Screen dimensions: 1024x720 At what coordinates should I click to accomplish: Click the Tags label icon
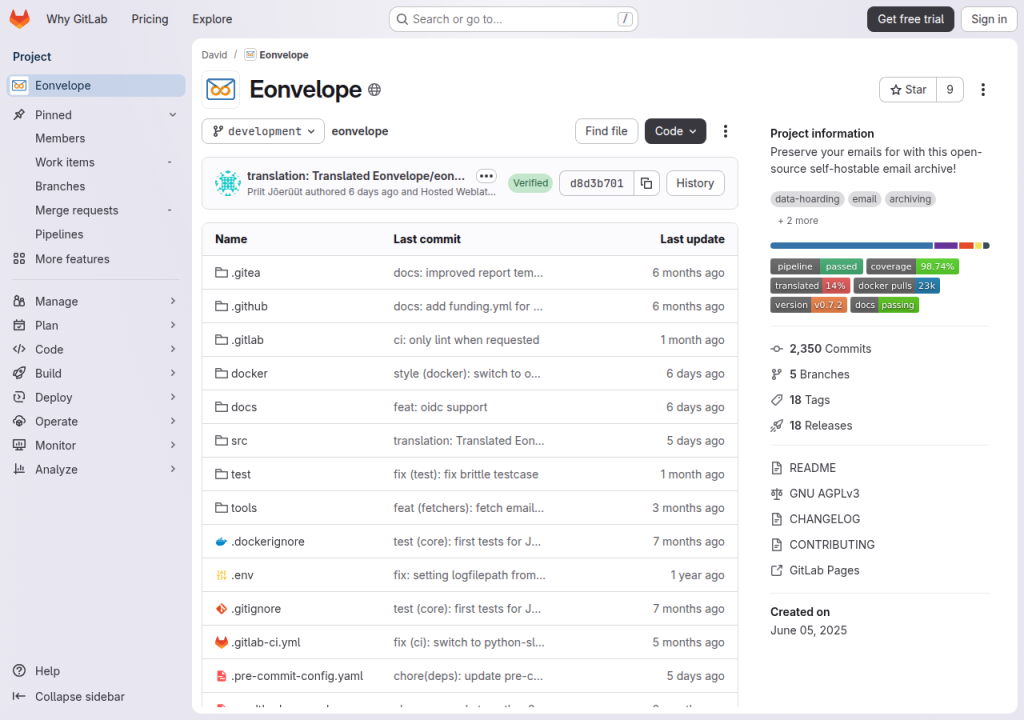[x=776, y=400]
